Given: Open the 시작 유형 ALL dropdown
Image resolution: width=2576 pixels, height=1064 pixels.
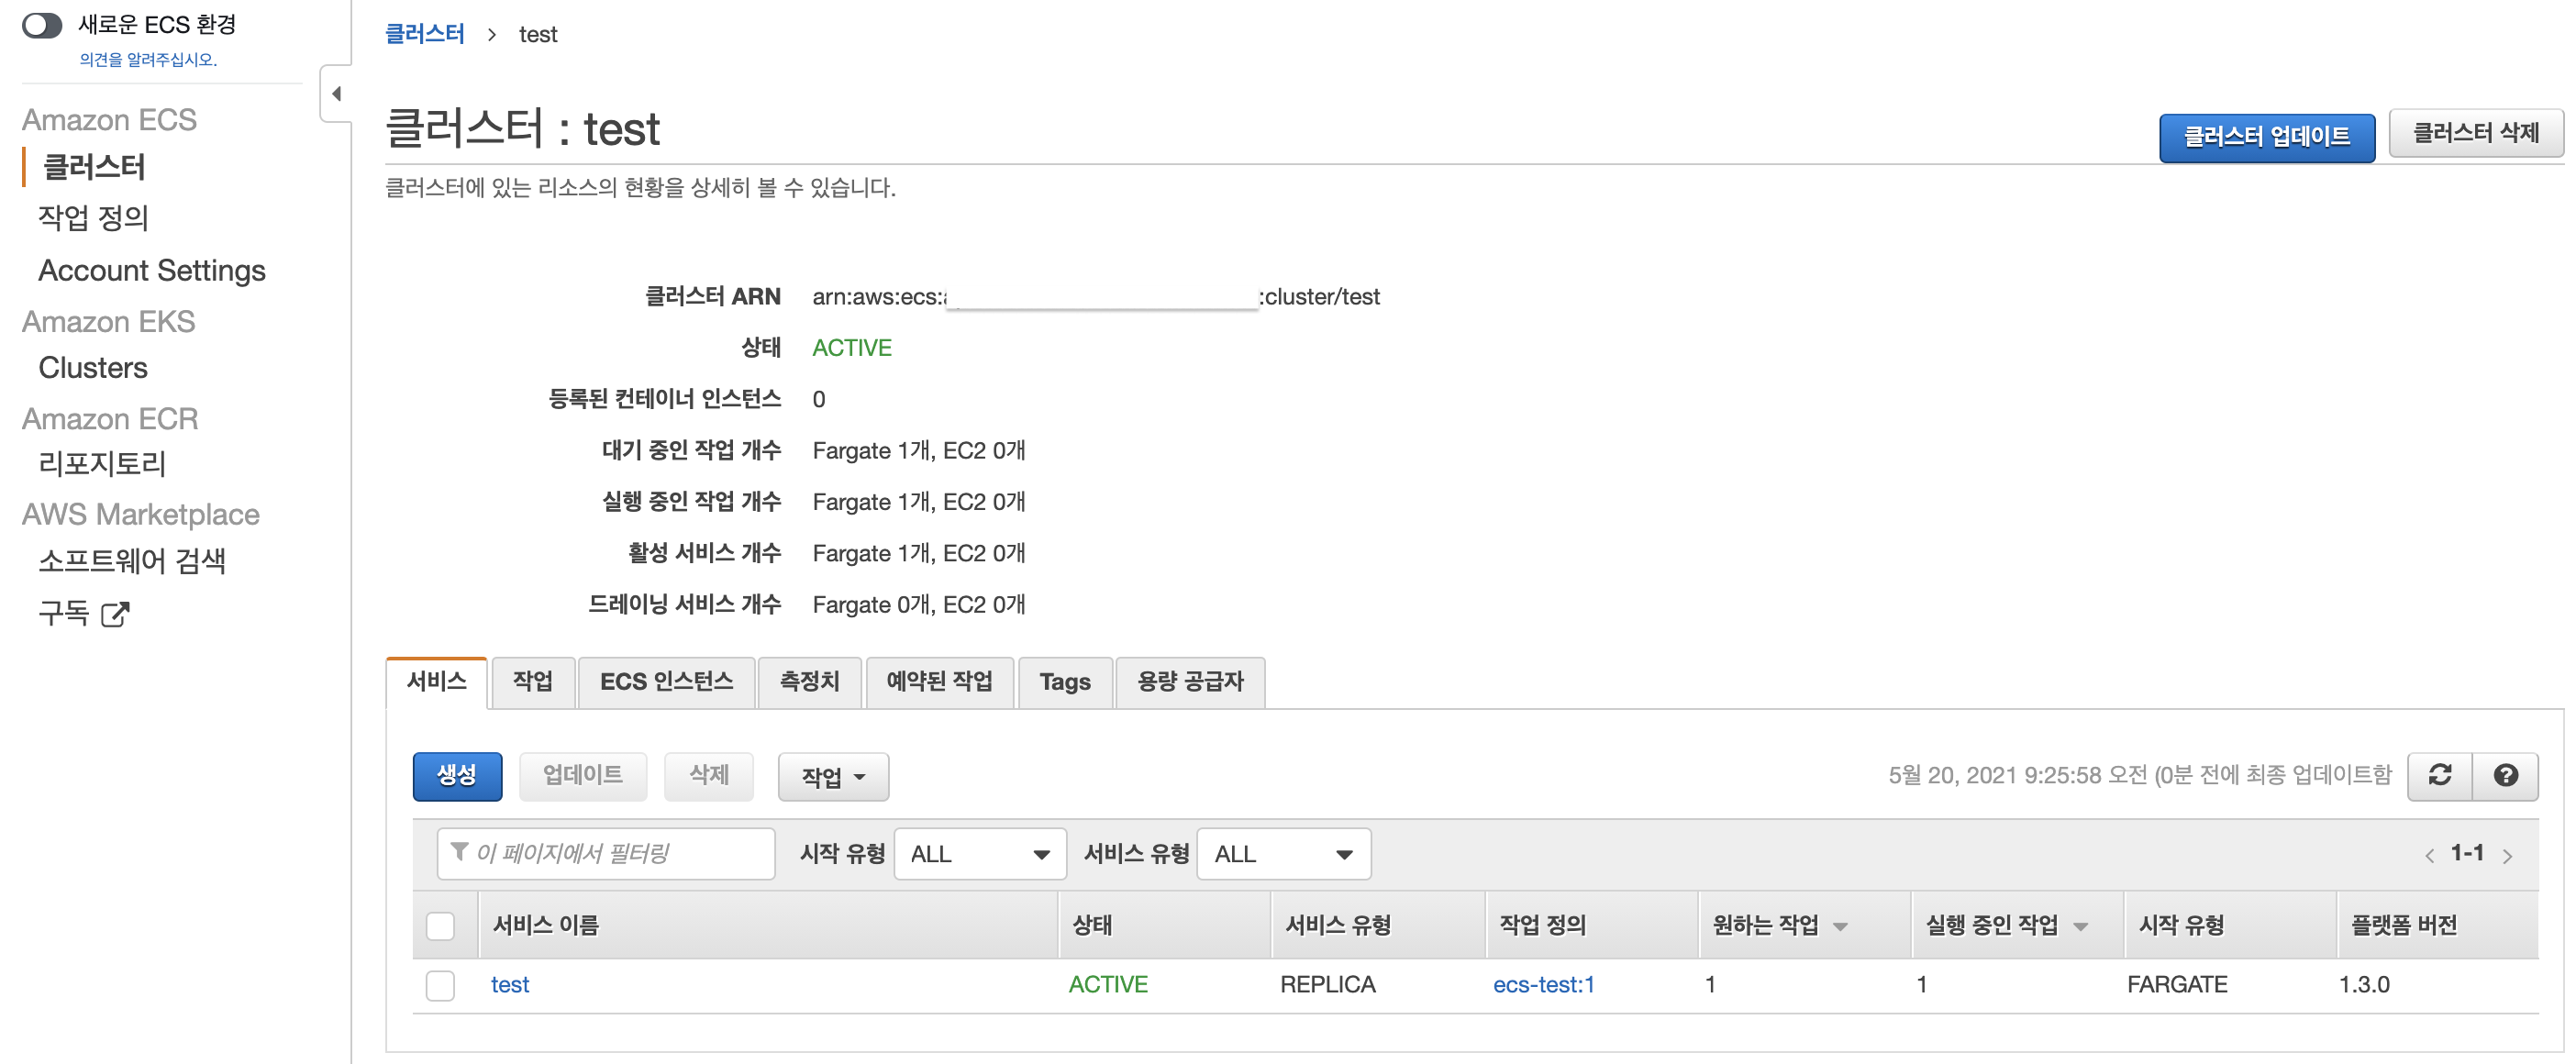Looking at the screenshot, I should (x=979, y=854).
